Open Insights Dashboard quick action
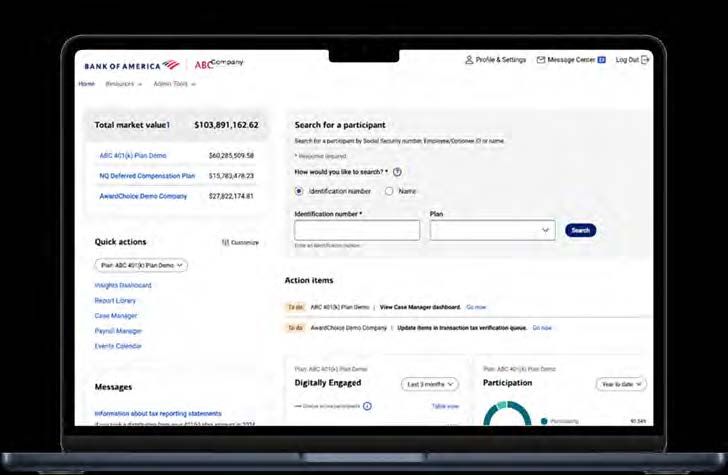 (x=123, y=286)
